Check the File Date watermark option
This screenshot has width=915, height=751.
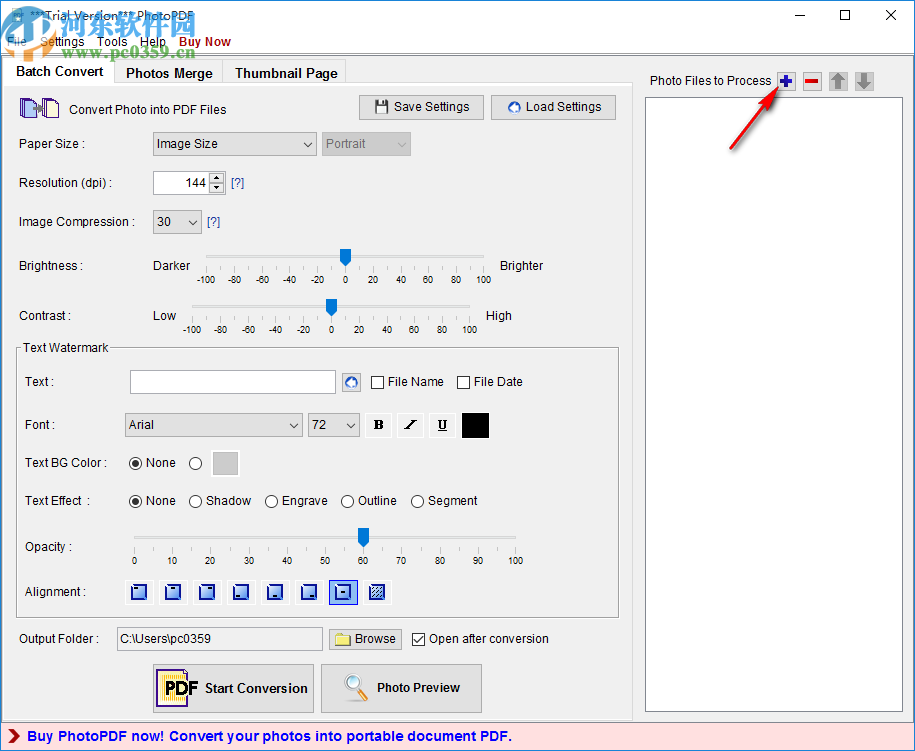click(463, 382)
